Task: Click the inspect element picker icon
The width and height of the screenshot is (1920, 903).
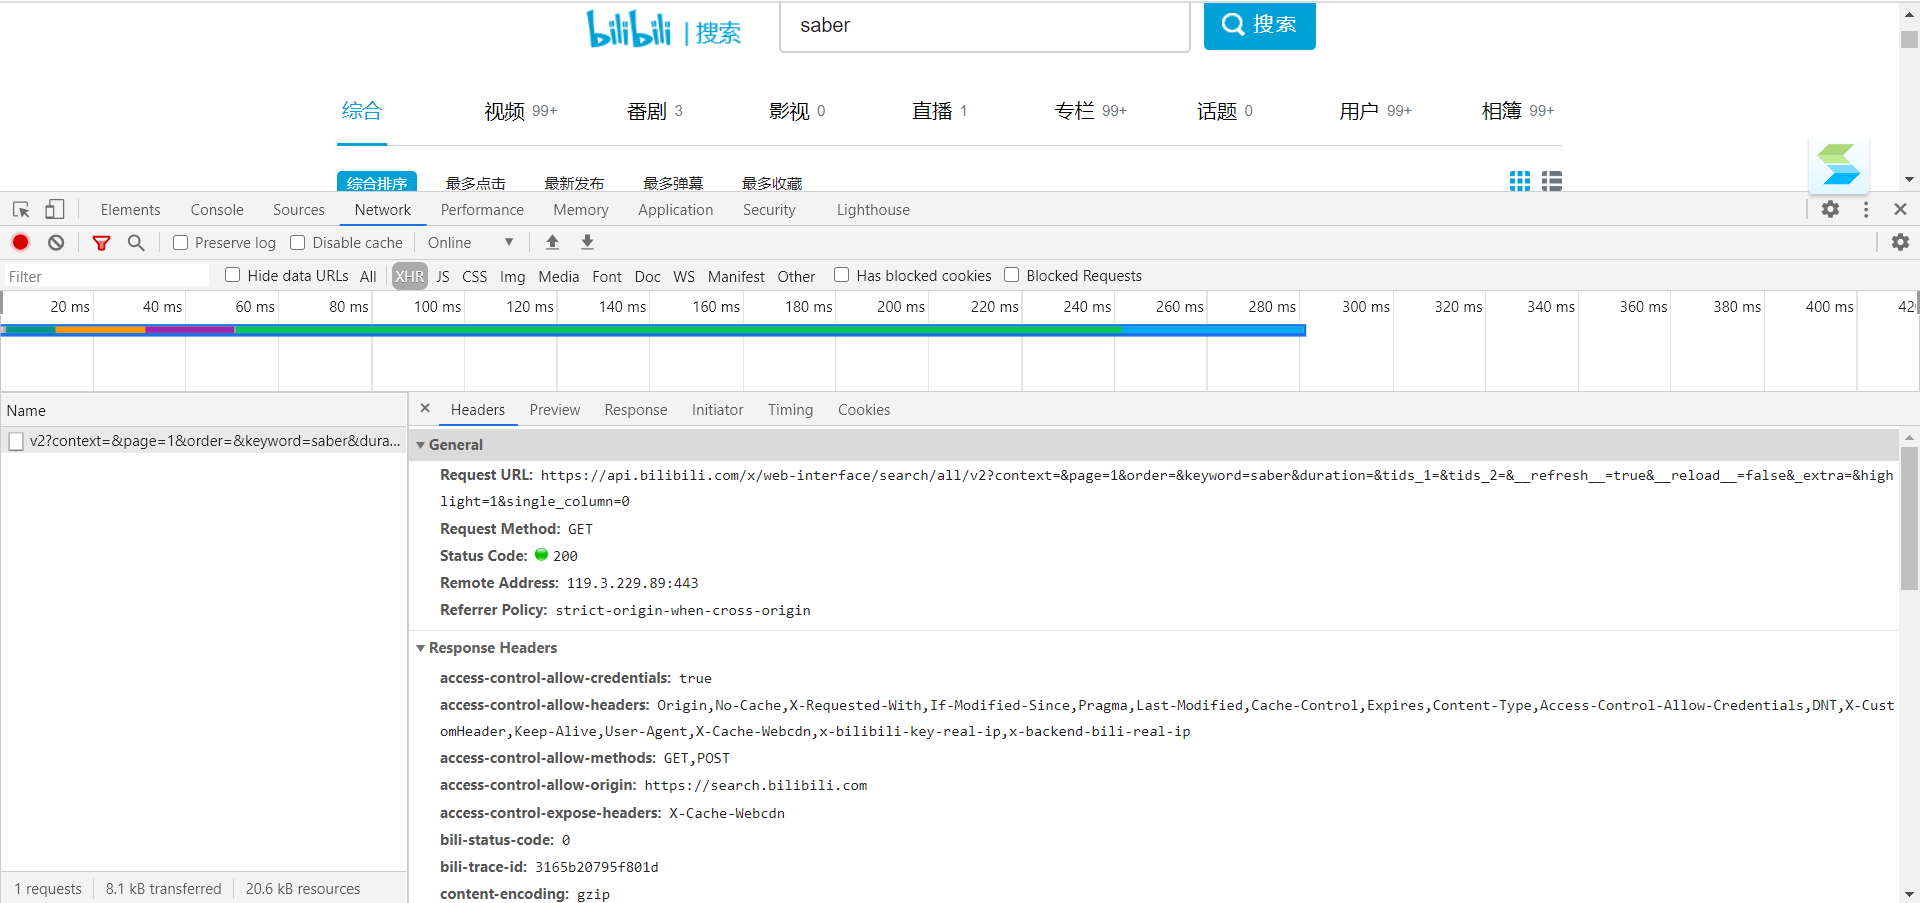Action: [21, 209]
